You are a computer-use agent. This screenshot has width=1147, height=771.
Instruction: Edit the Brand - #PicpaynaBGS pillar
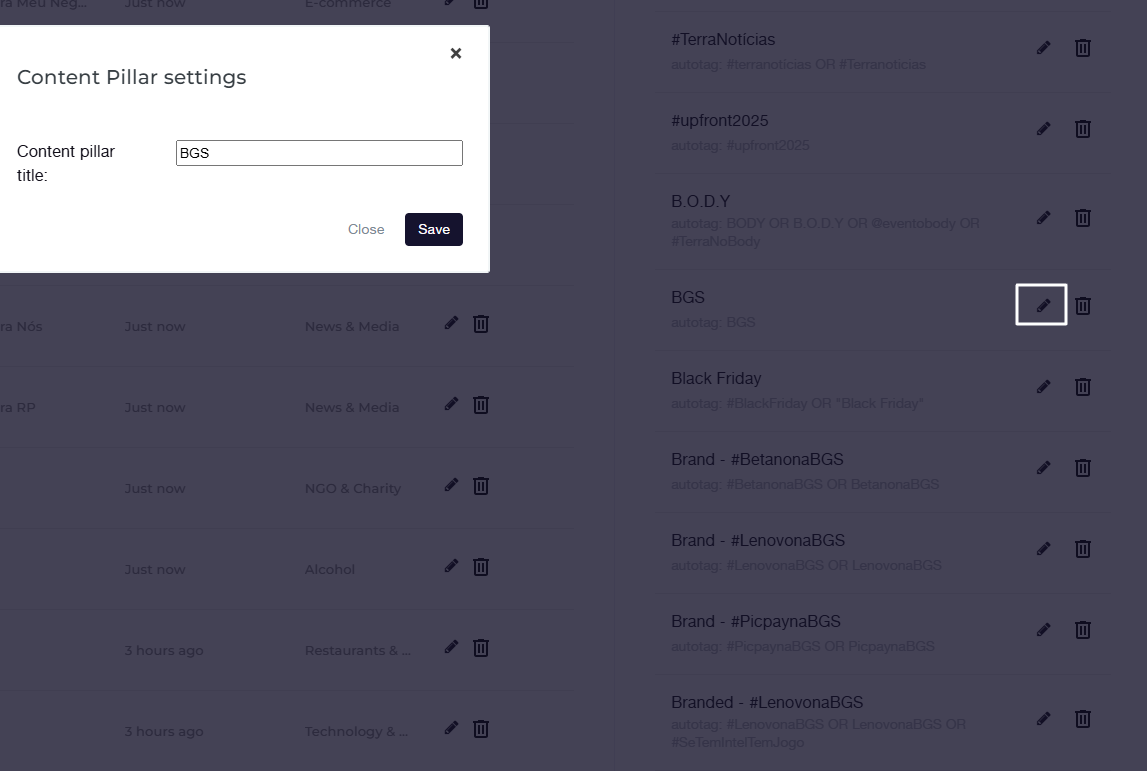pyautogui.click(x=1043, y=630)
